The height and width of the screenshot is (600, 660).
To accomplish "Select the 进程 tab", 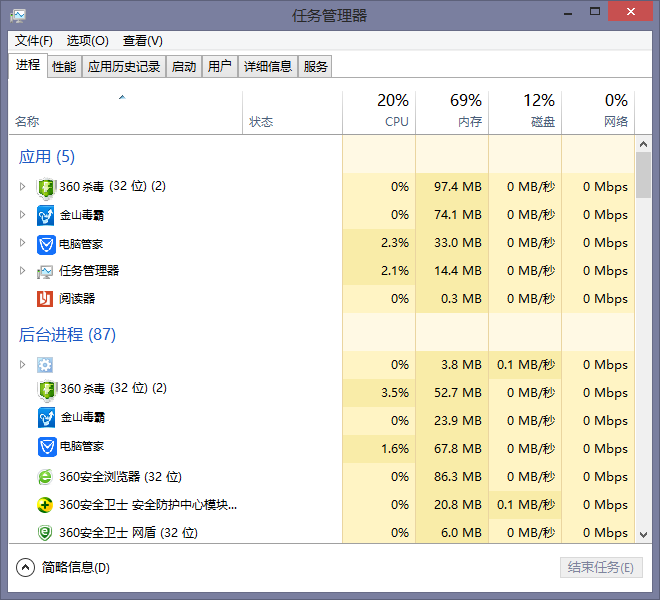I will [28, 65].
